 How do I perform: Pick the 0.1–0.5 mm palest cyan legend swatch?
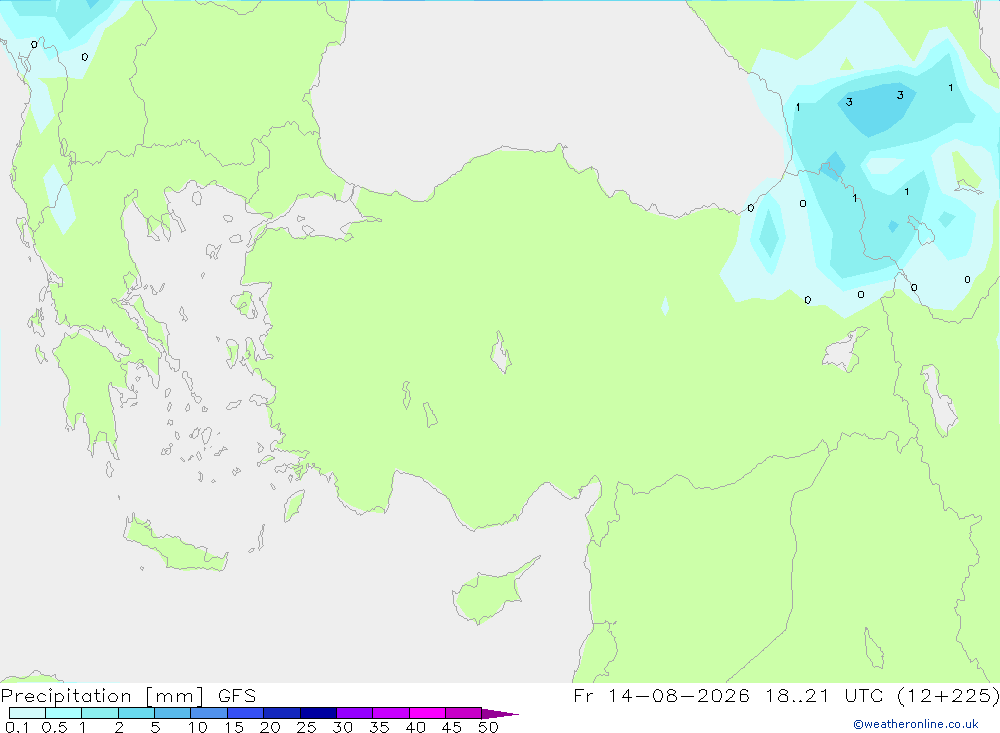point(27,713)
